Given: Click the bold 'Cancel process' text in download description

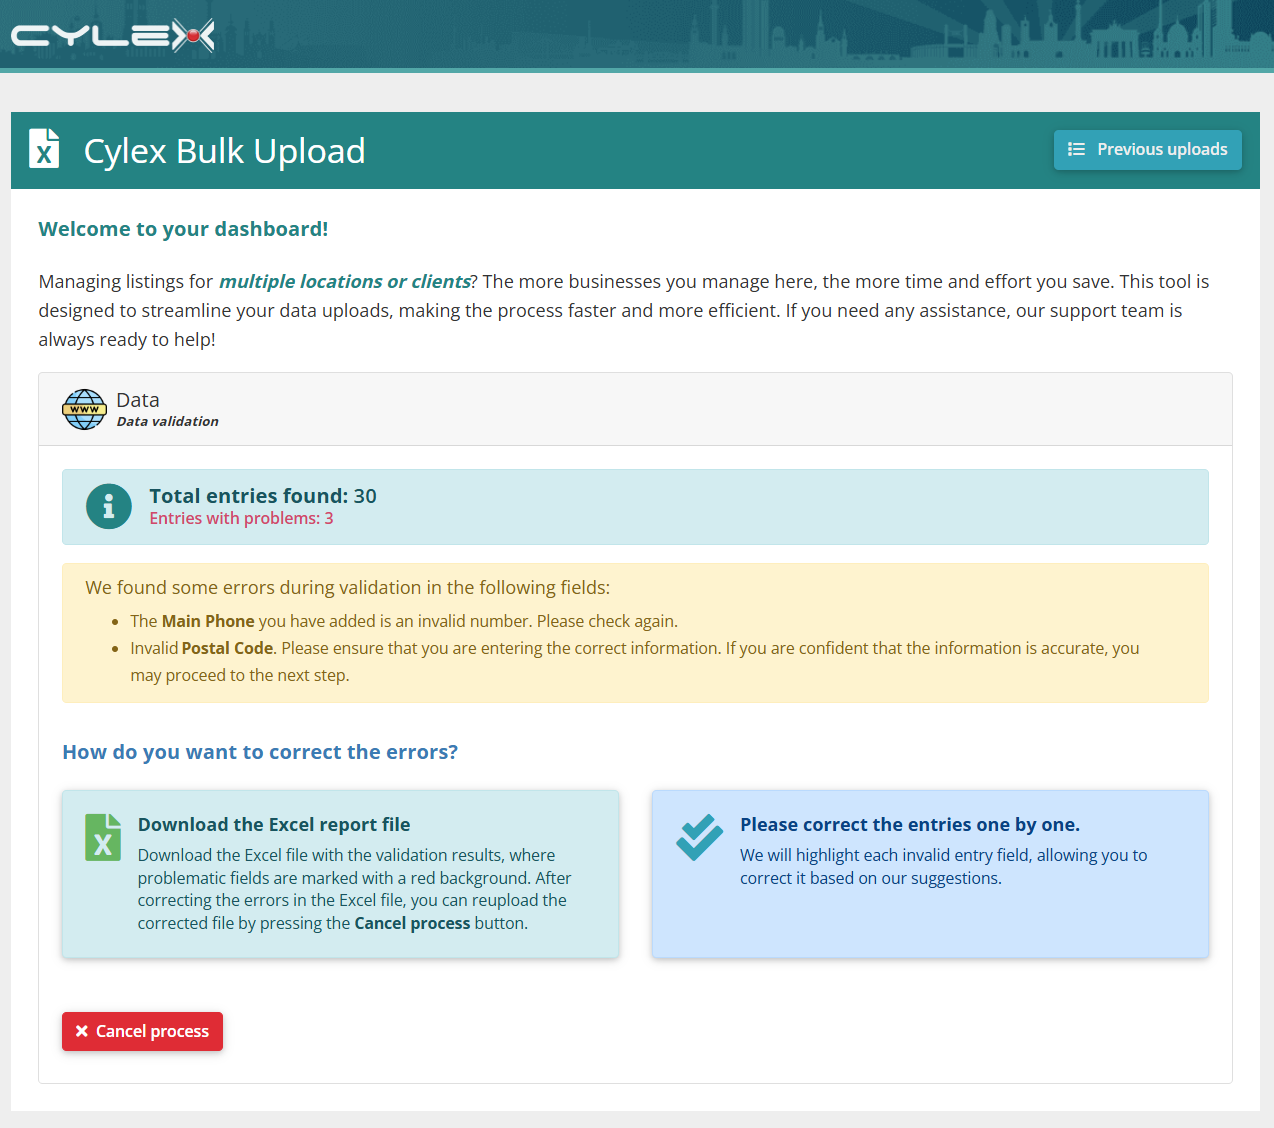Looking at the screenshot, I should [x=412, y=924].
